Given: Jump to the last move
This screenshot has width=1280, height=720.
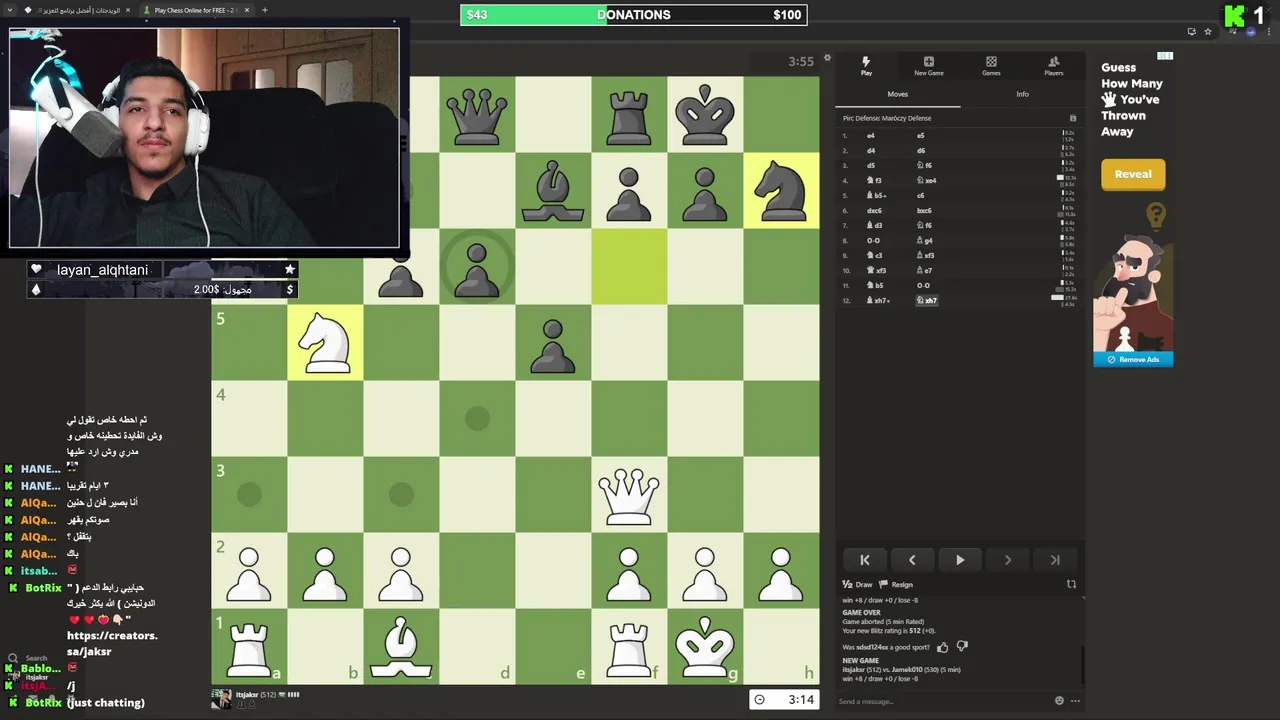Looking at the screenshot, I should [1055, 560].
